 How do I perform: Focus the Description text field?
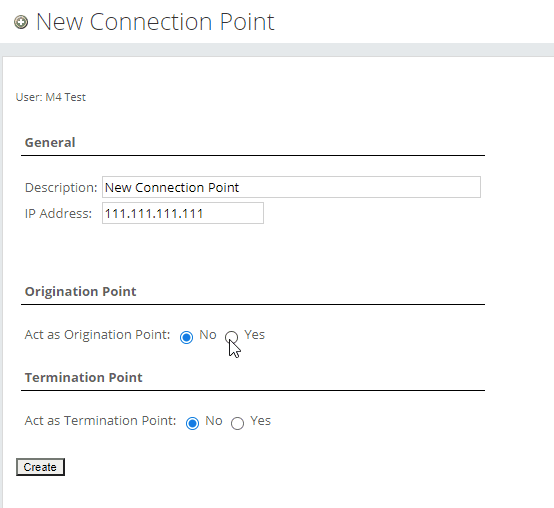click(x=291, y=187)
